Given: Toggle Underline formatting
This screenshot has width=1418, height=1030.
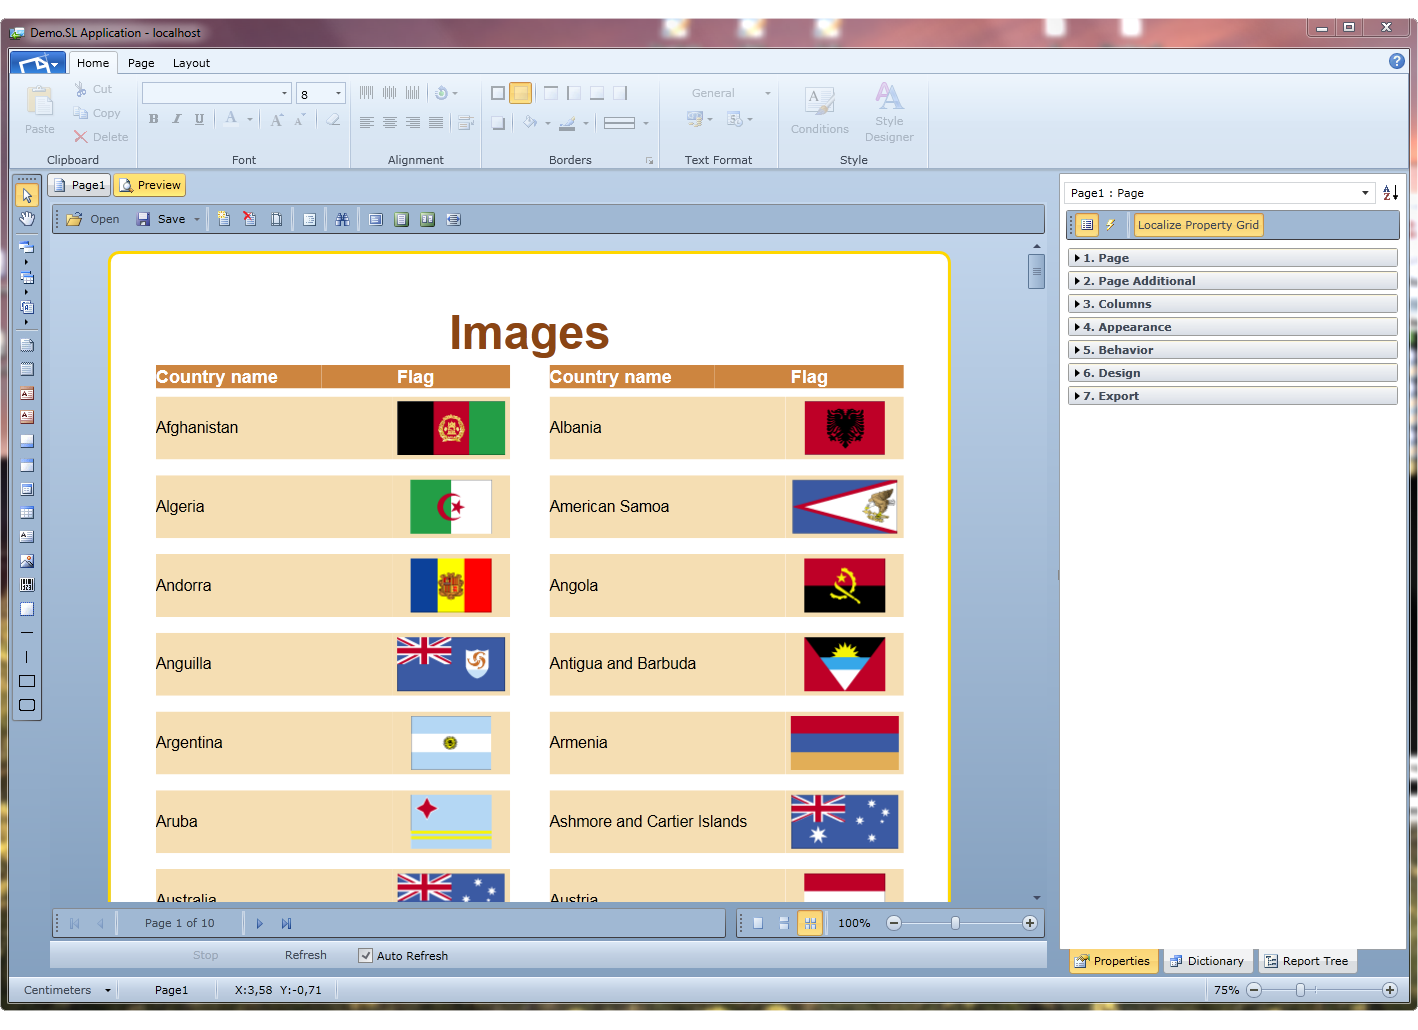Looking at the screenshot, I should [199, 119].
